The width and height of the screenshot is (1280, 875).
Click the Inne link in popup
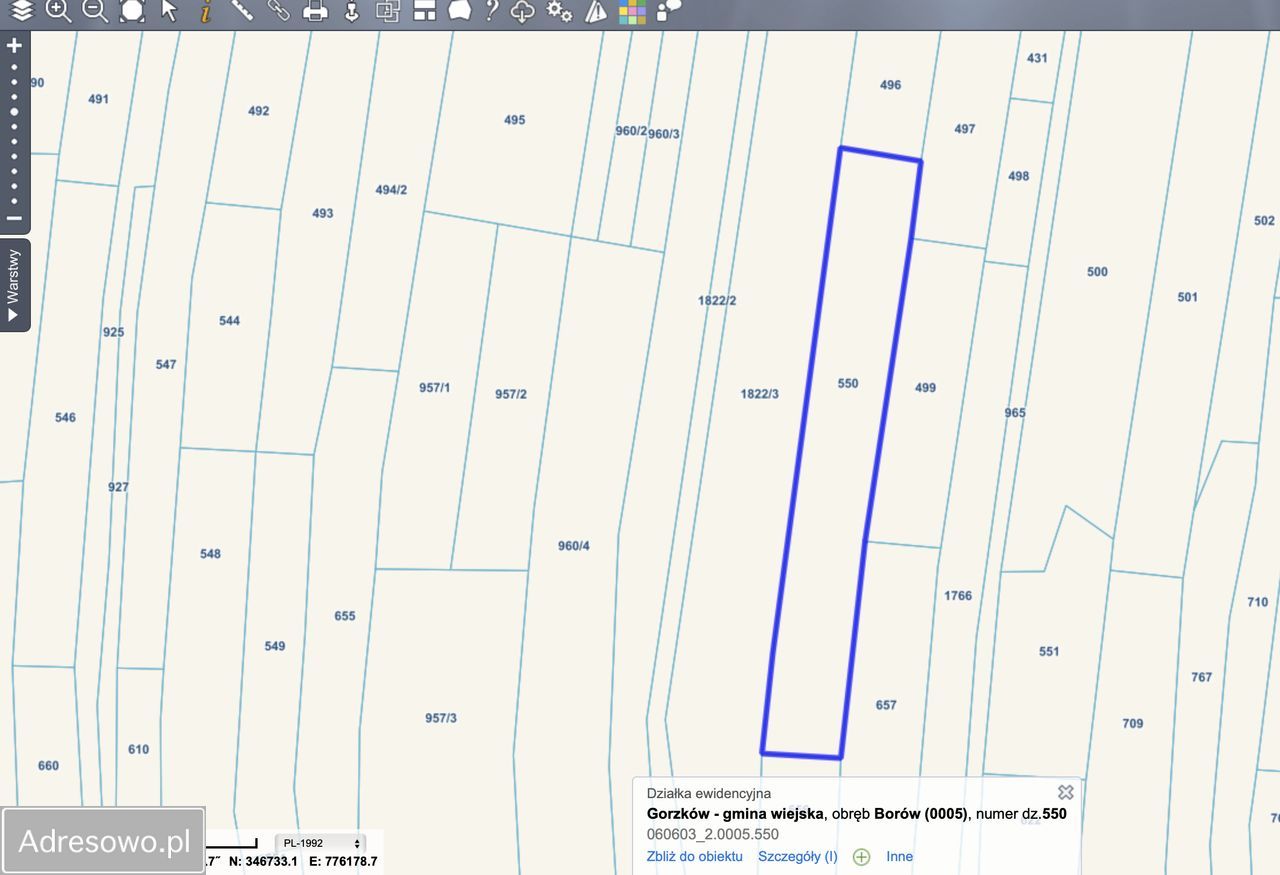click(x=899, y=856)
